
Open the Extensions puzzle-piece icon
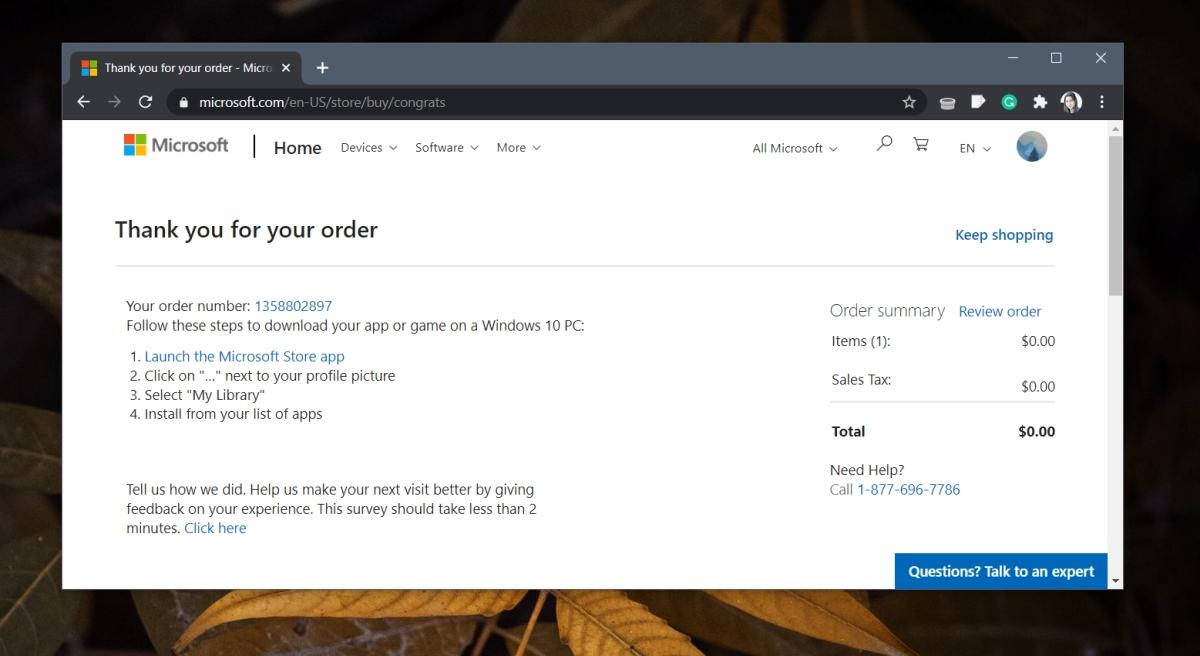pyautogui.click(x=1040, y=102)
